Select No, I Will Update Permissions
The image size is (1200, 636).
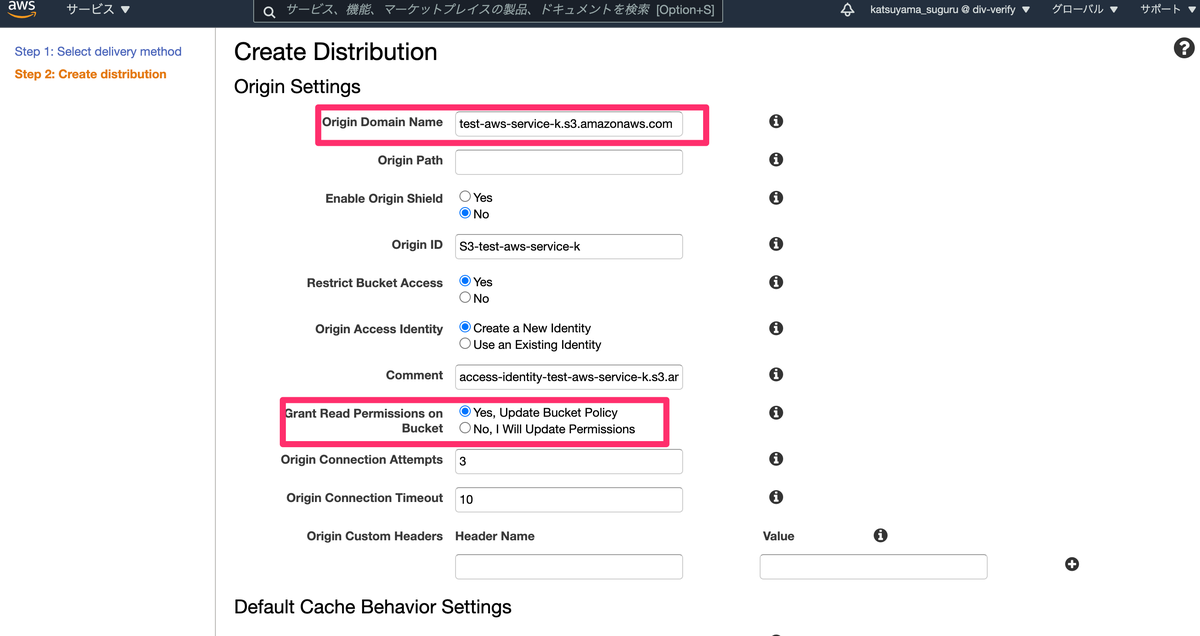(465, 427)
